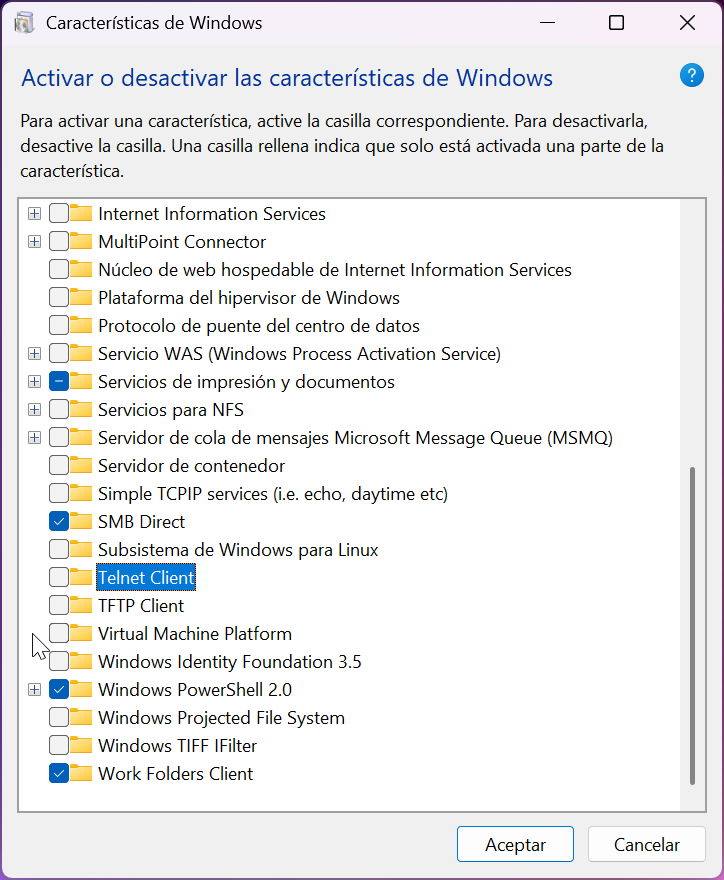This screenshot has width=724, height=880.
Task: Select the Windows Projected File System entry
Action: pos(221,718)
